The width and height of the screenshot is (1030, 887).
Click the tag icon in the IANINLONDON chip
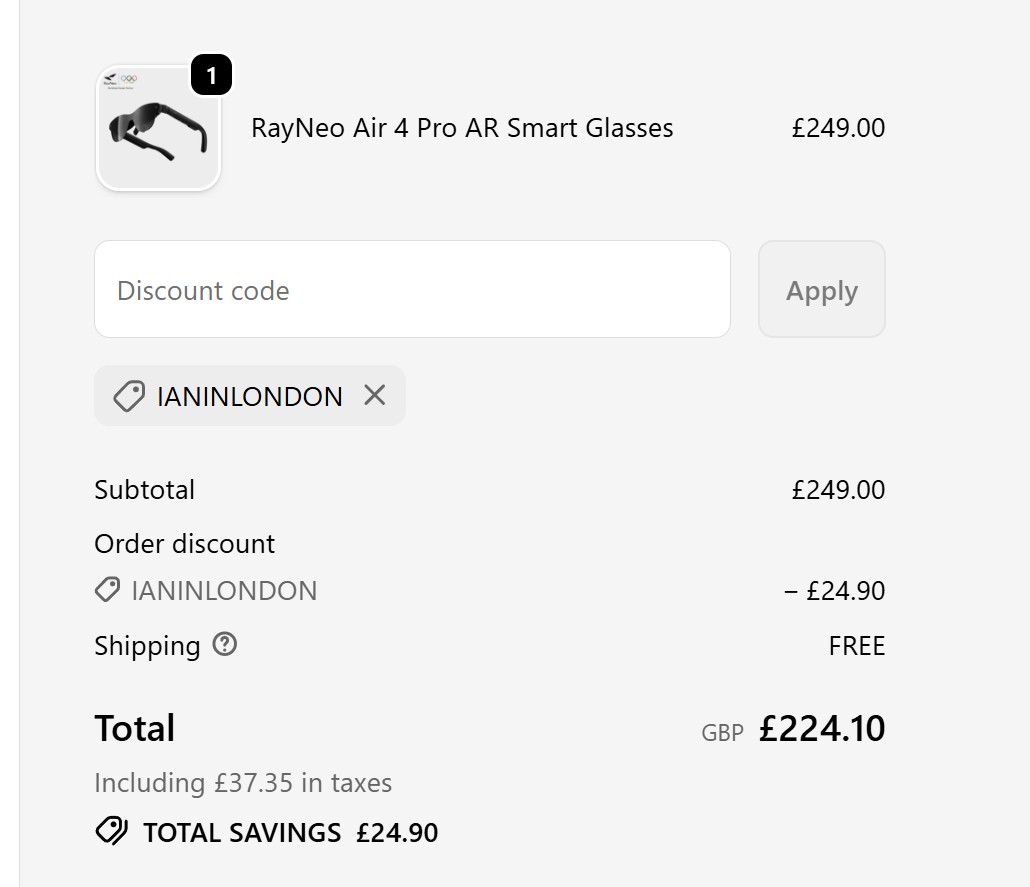point(128,397)
